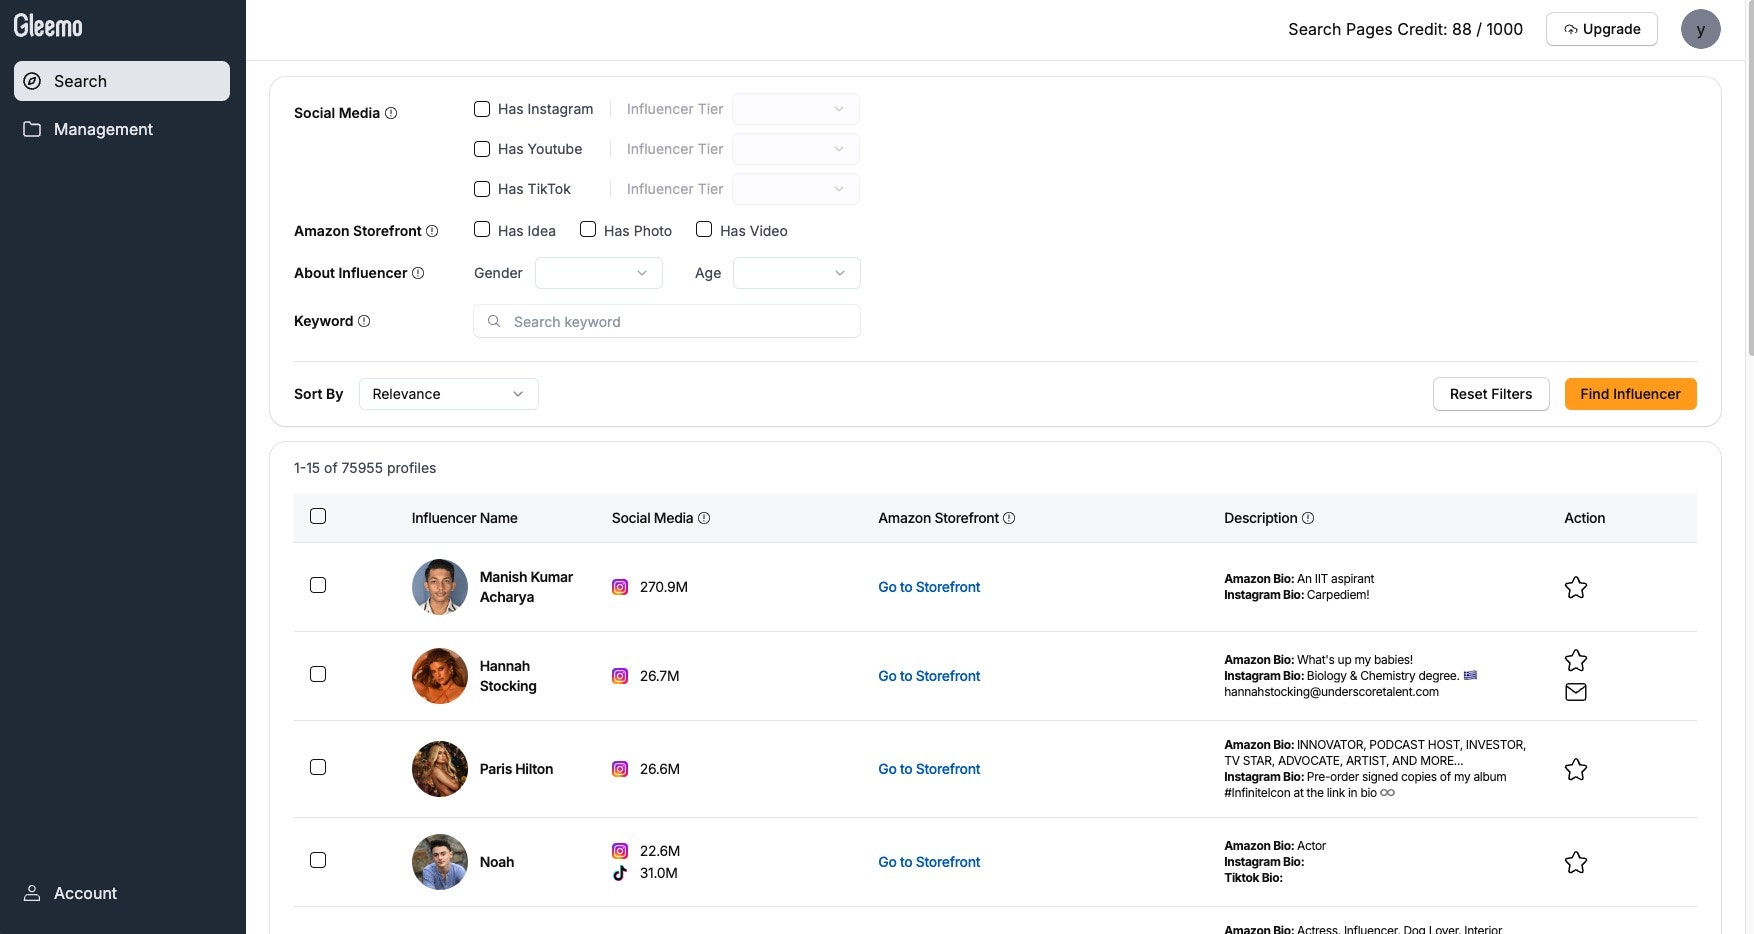Select the Hannah Stocking row checkbox
The image size is (1754, 934).
(318, 674)
